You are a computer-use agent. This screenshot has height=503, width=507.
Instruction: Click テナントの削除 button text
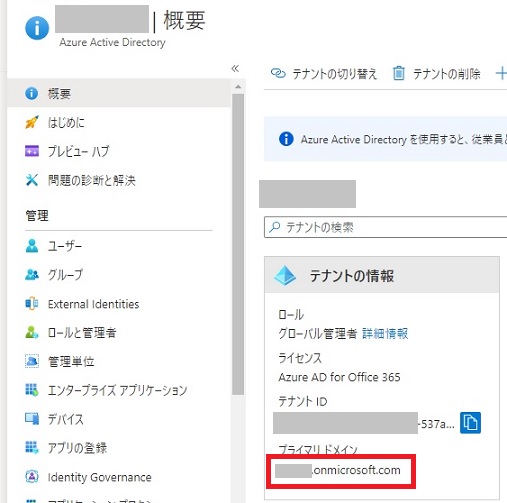coord(447,74)
